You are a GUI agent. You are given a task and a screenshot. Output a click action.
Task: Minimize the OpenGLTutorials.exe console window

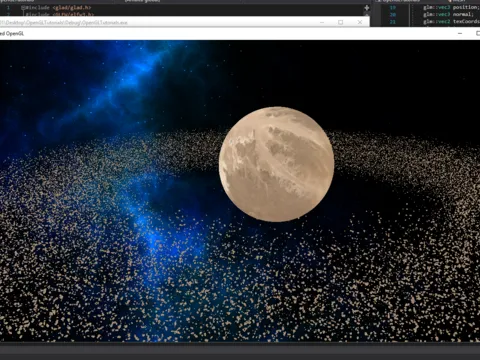322,22
